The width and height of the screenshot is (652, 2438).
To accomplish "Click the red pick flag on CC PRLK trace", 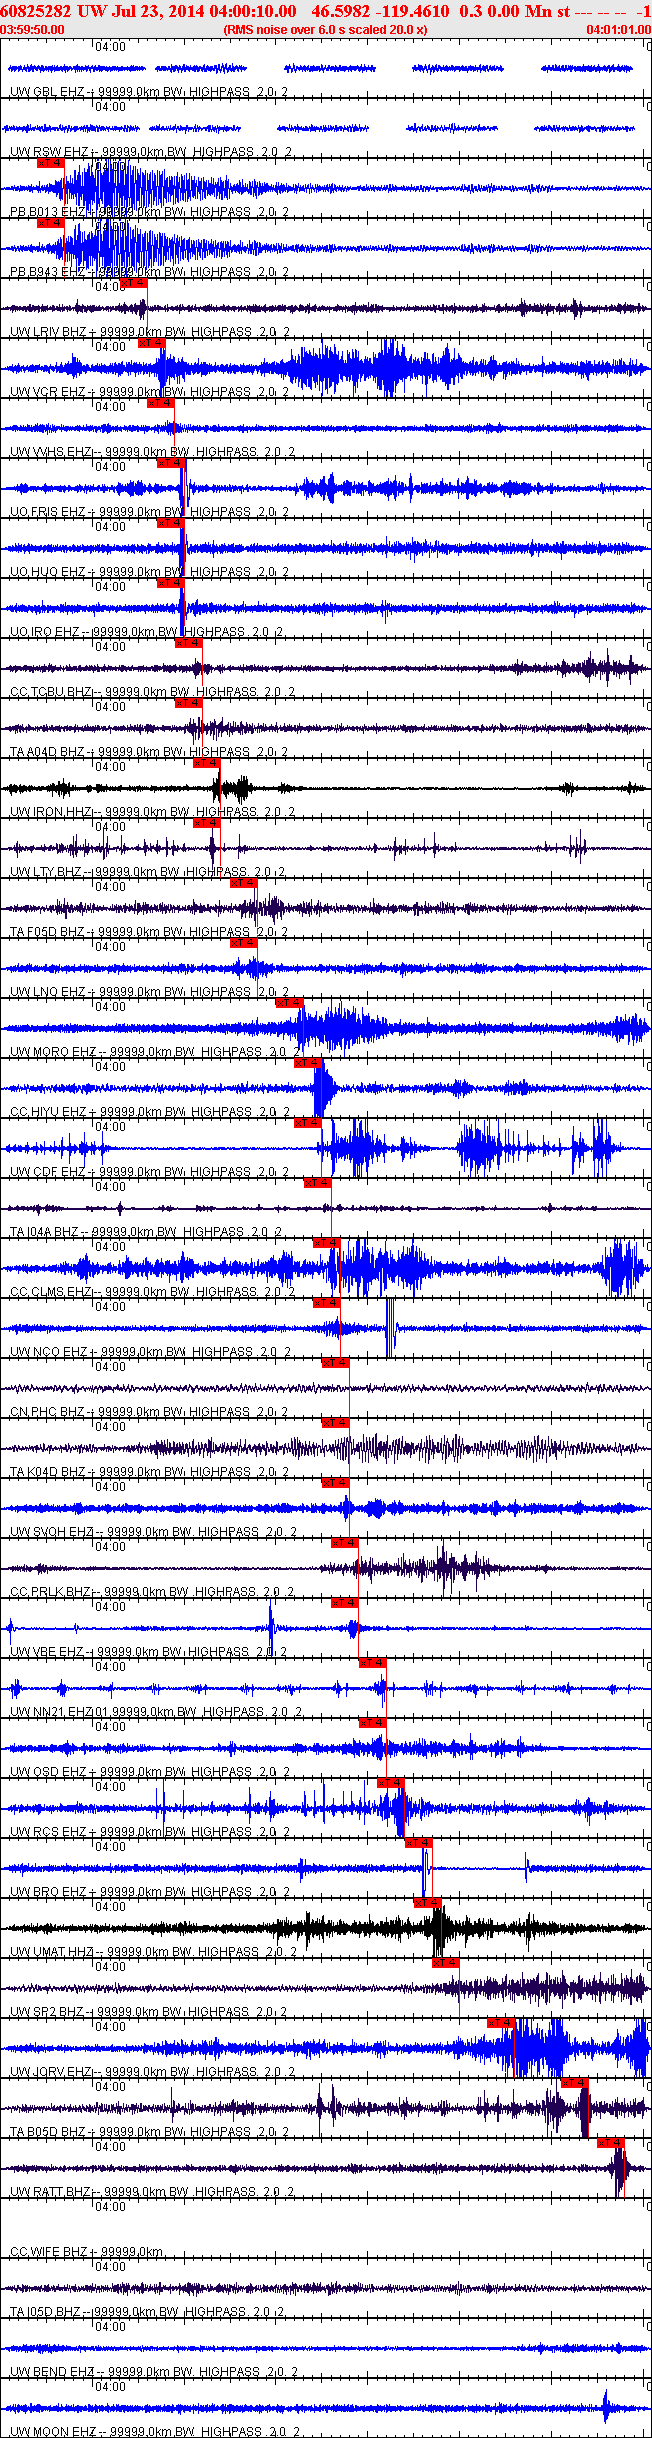I will pos(345,1543).
